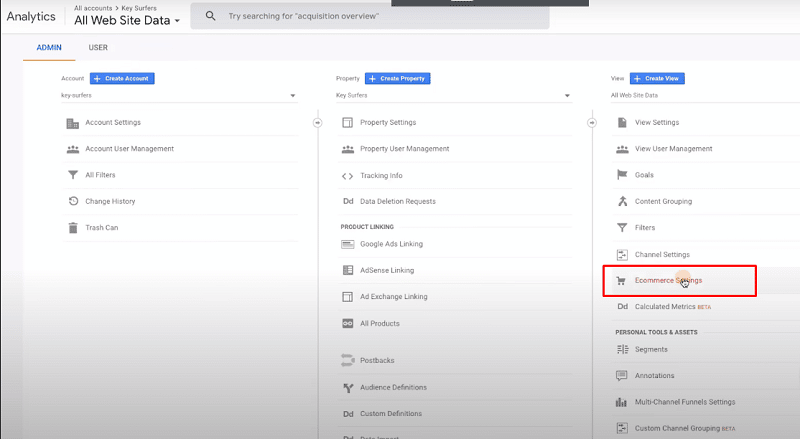Click the Google Ads Linking icon
Viewport: 800px width, 439px height.
[347, 244]
